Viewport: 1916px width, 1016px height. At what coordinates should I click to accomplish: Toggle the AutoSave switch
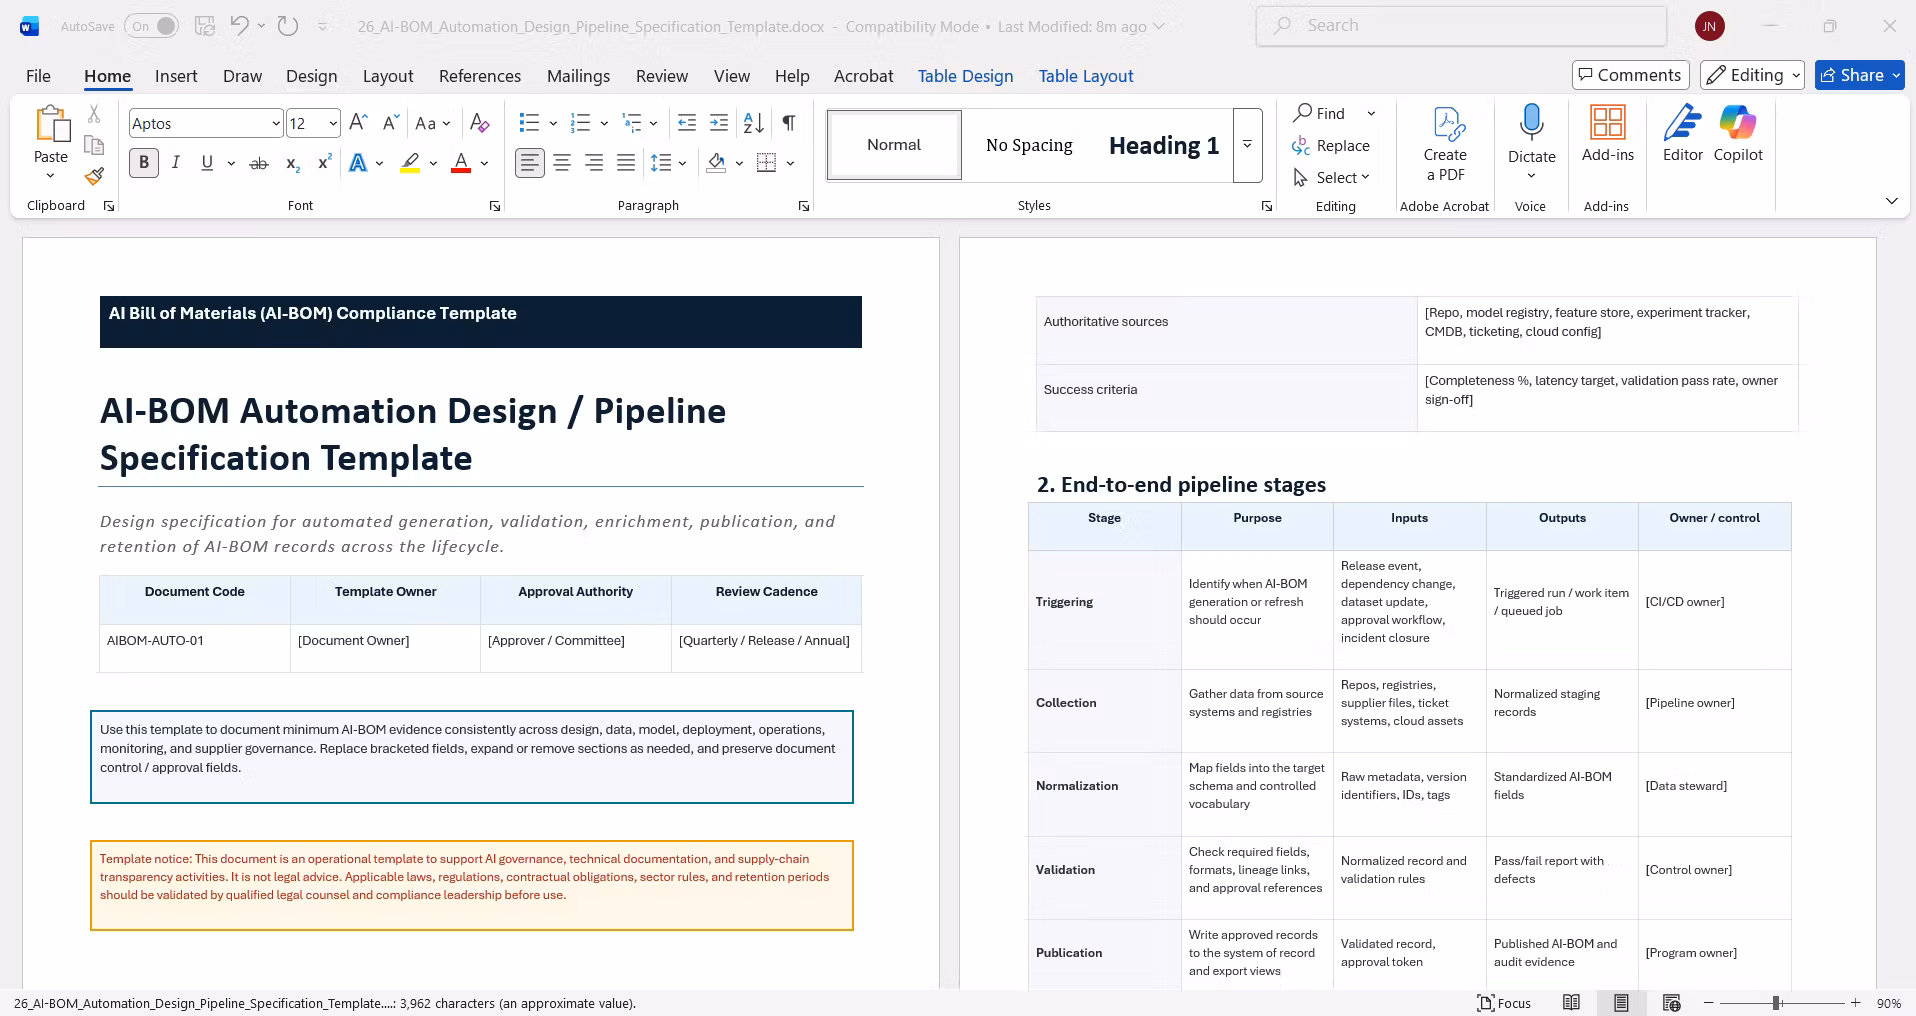point(152,27)
